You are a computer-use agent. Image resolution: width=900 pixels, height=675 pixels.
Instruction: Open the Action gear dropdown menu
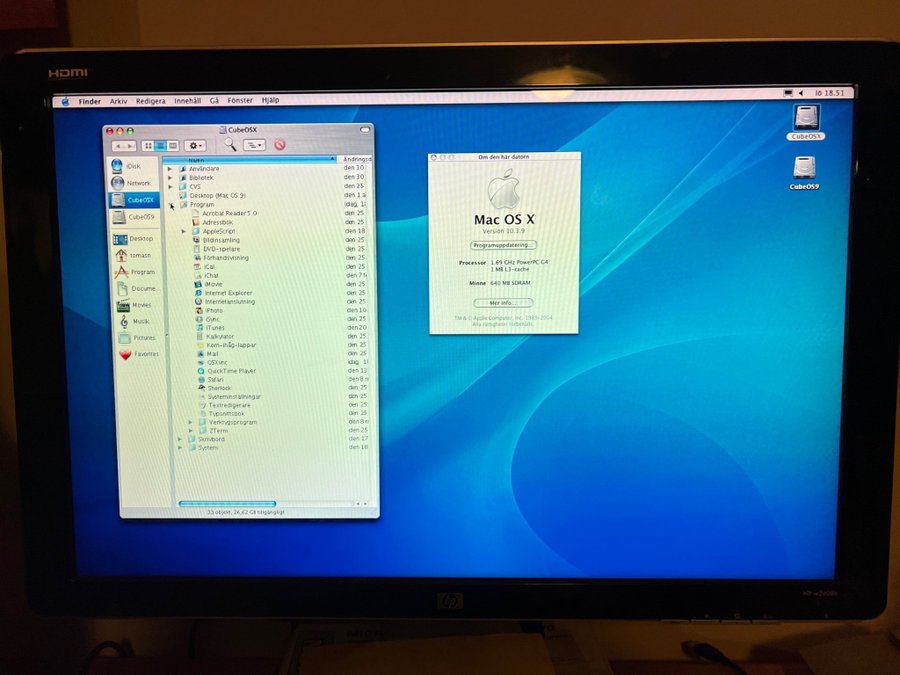[x=195, y=146]
